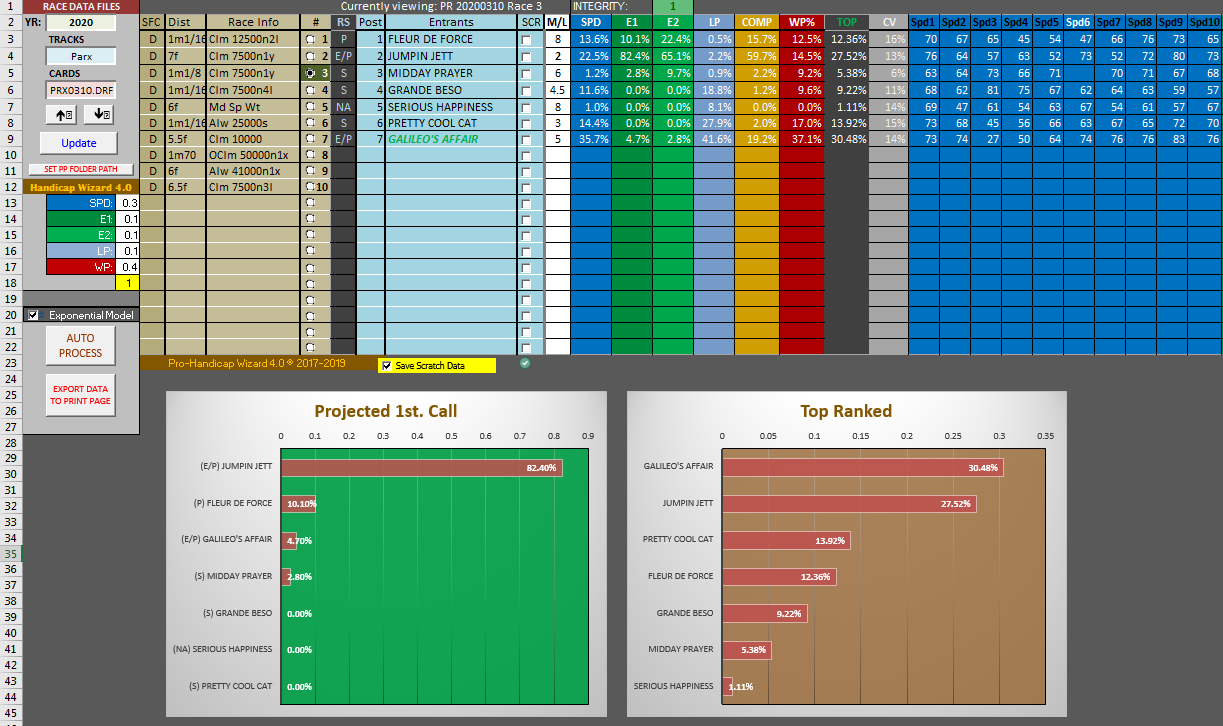Scratch JUMPIN JETT using SCR checkbox

click(527, 56)
